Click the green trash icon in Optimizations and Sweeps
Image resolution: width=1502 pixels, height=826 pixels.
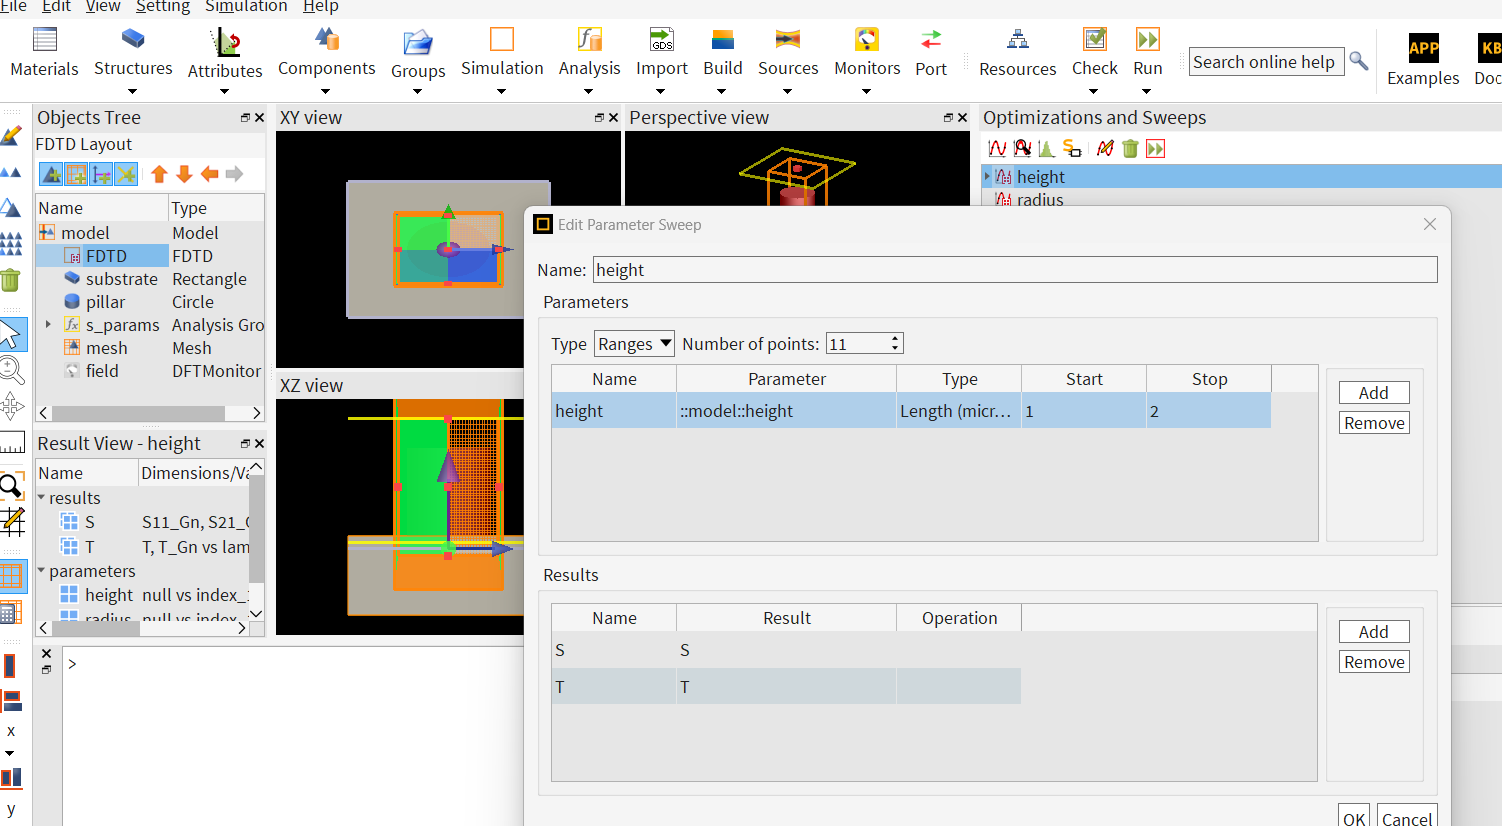click(1130, 149)
